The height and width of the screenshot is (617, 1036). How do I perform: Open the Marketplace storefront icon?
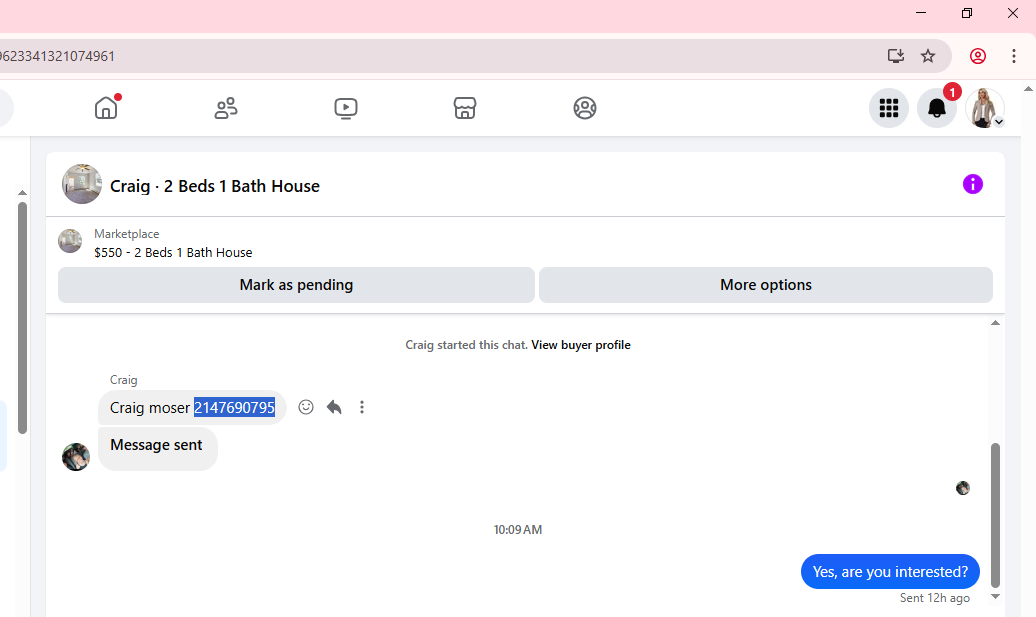click(465, 108)
